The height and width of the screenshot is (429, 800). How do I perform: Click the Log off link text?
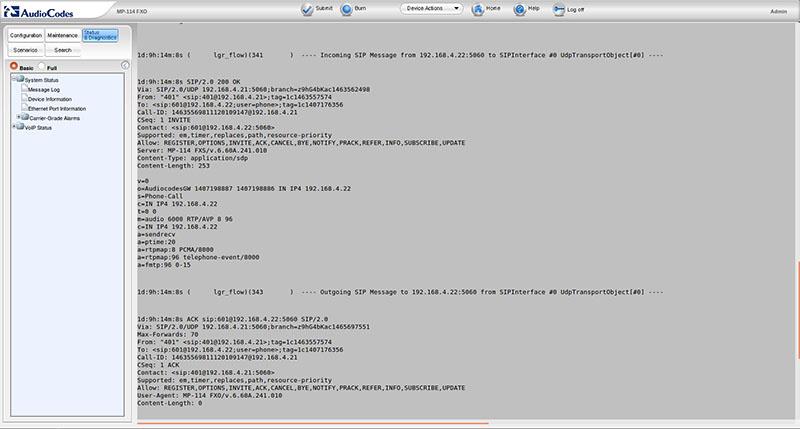576,10
